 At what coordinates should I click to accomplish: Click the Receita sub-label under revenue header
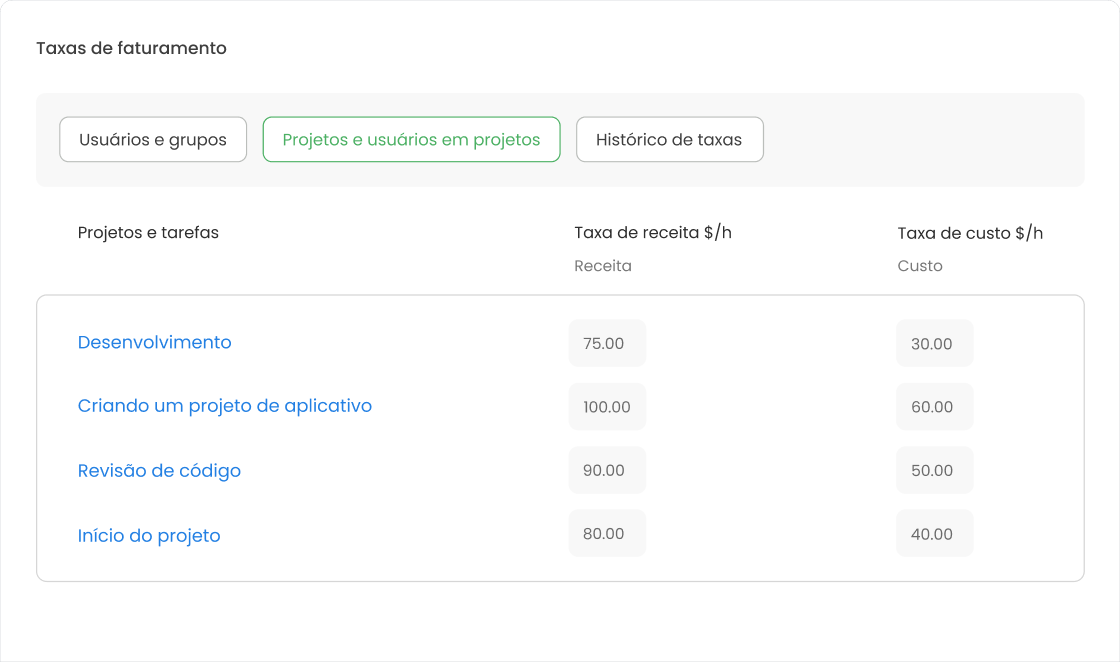pos(603,266)
